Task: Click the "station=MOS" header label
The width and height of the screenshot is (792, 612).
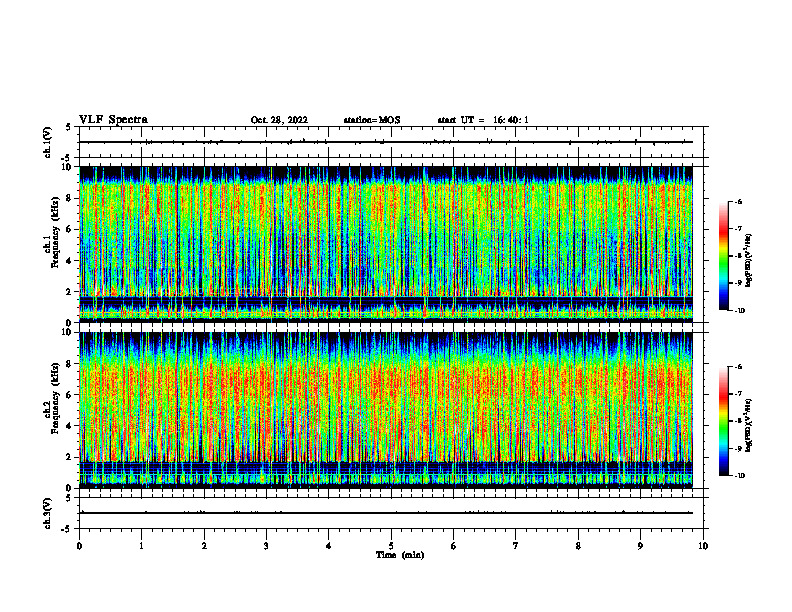Action: (x=372, y=120)
